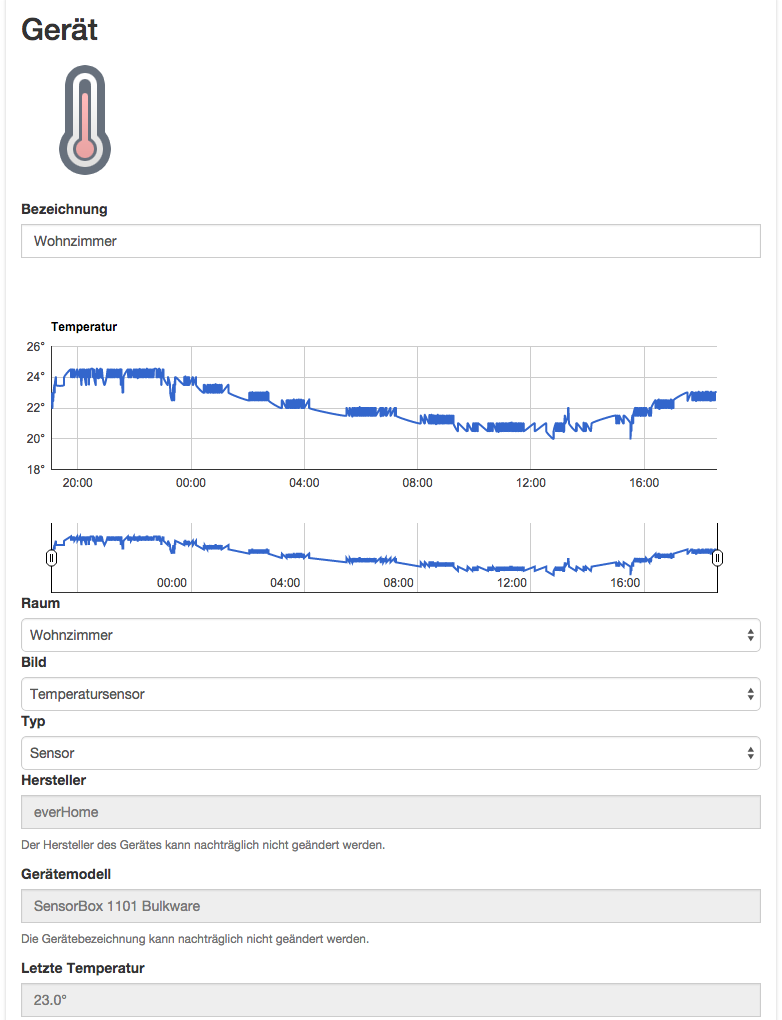Click the 12:00 label on main chart axis

(531, 483)
